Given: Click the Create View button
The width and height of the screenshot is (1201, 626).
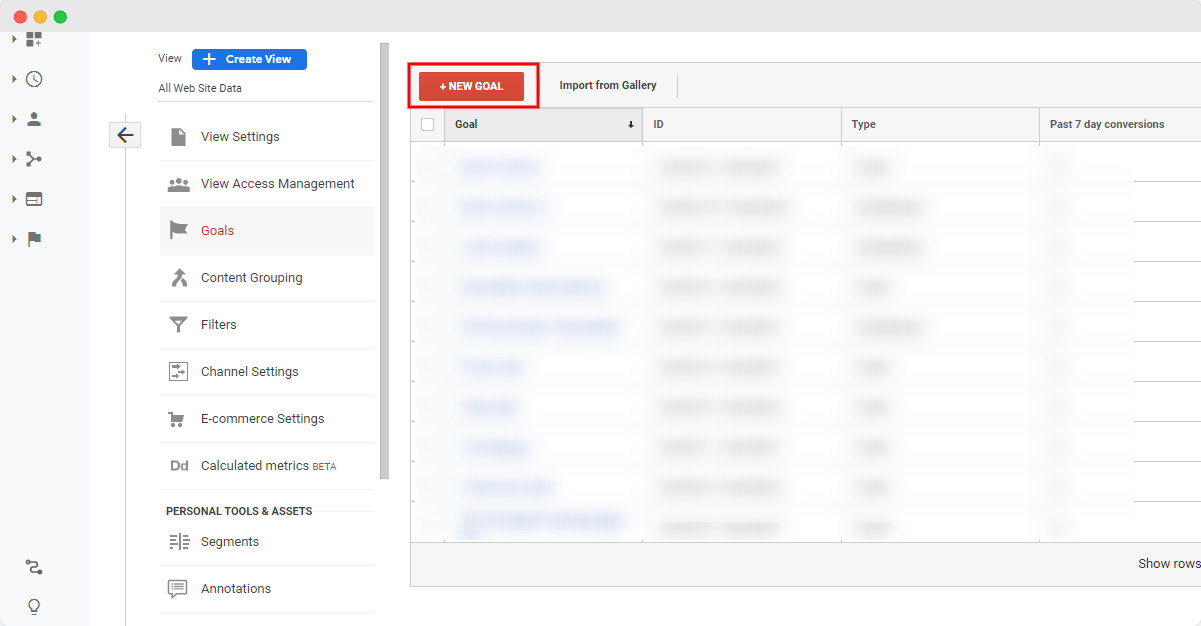Looking at the screenshot, I should [248, 59].
